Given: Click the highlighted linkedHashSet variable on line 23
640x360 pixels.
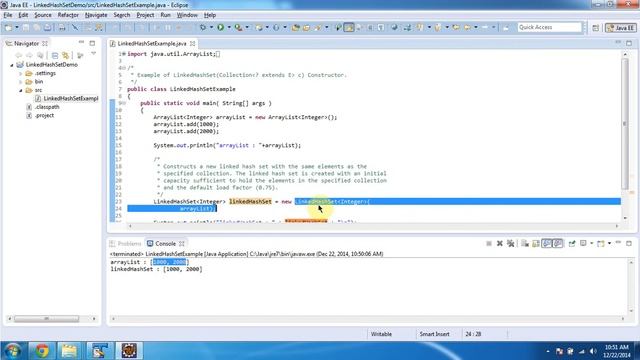Looking at the screenshot, I should tap(250, 202).
